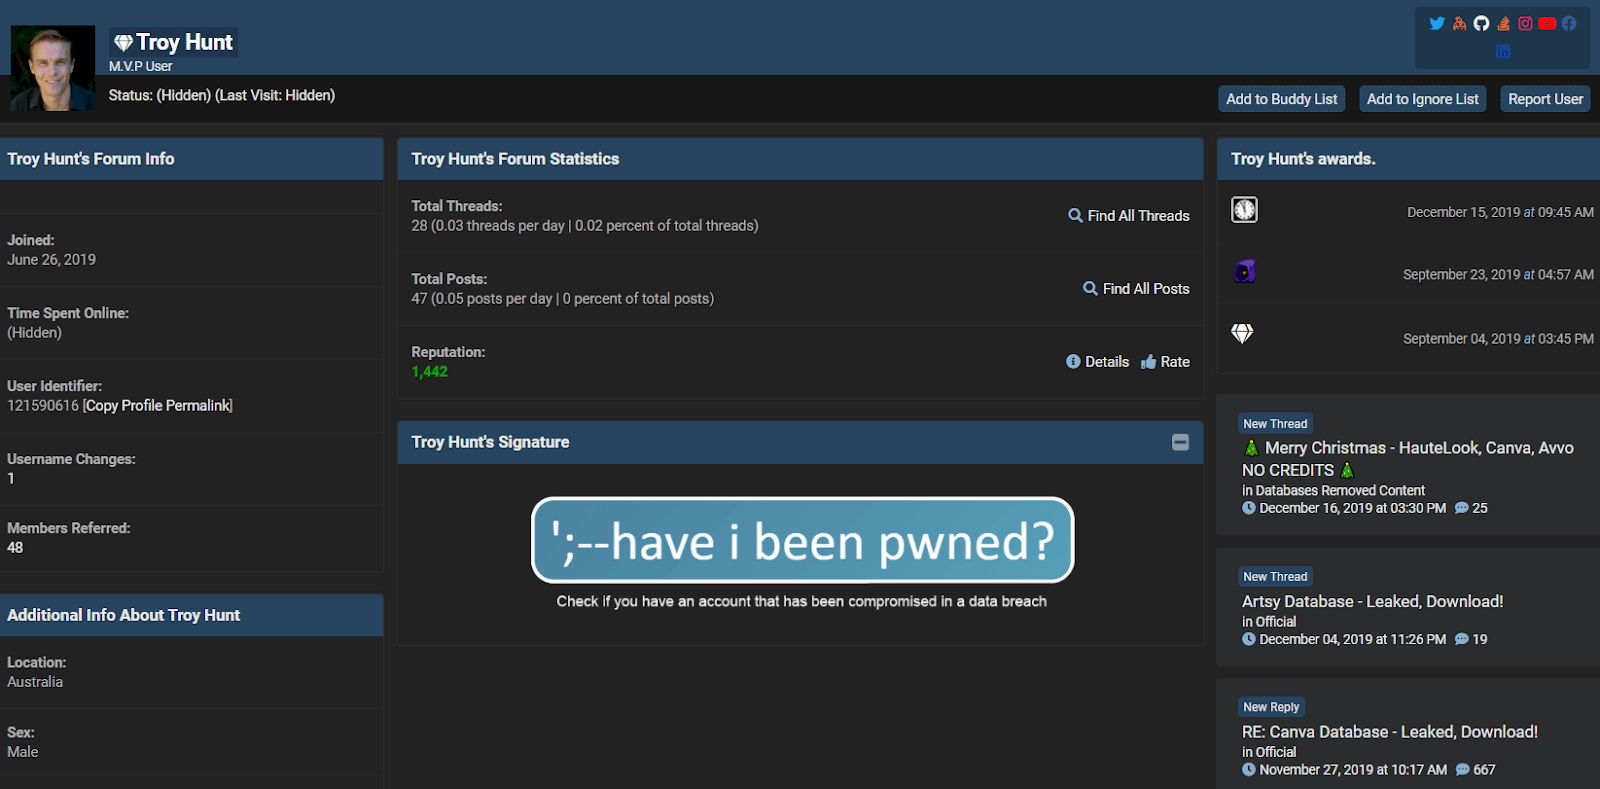Click the clock icon before December 04, 2019
This screenshot has height=789, width=1600.
click(1248, 639)
